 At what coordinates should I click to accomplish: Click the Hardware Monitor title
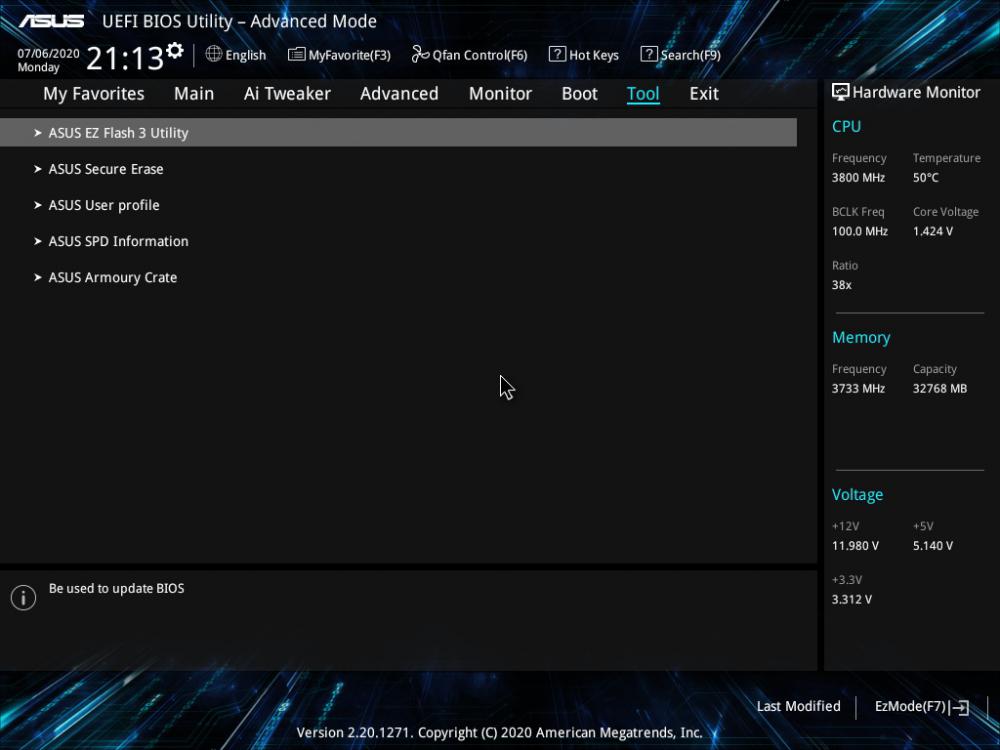pos(916,92)
